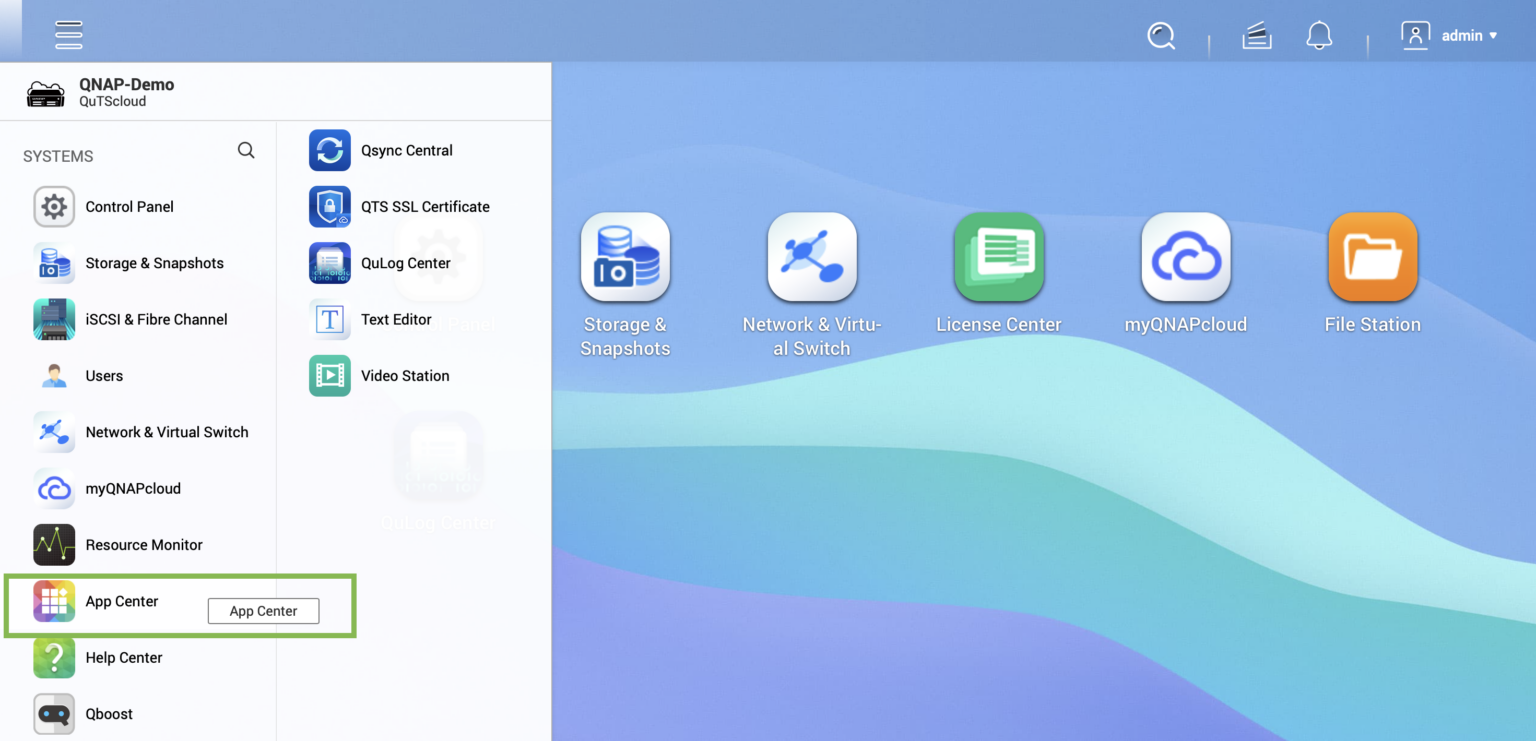This screenshot has width=1536, height=741.
Task: Click the App Center button
Action: click(262, 611)
